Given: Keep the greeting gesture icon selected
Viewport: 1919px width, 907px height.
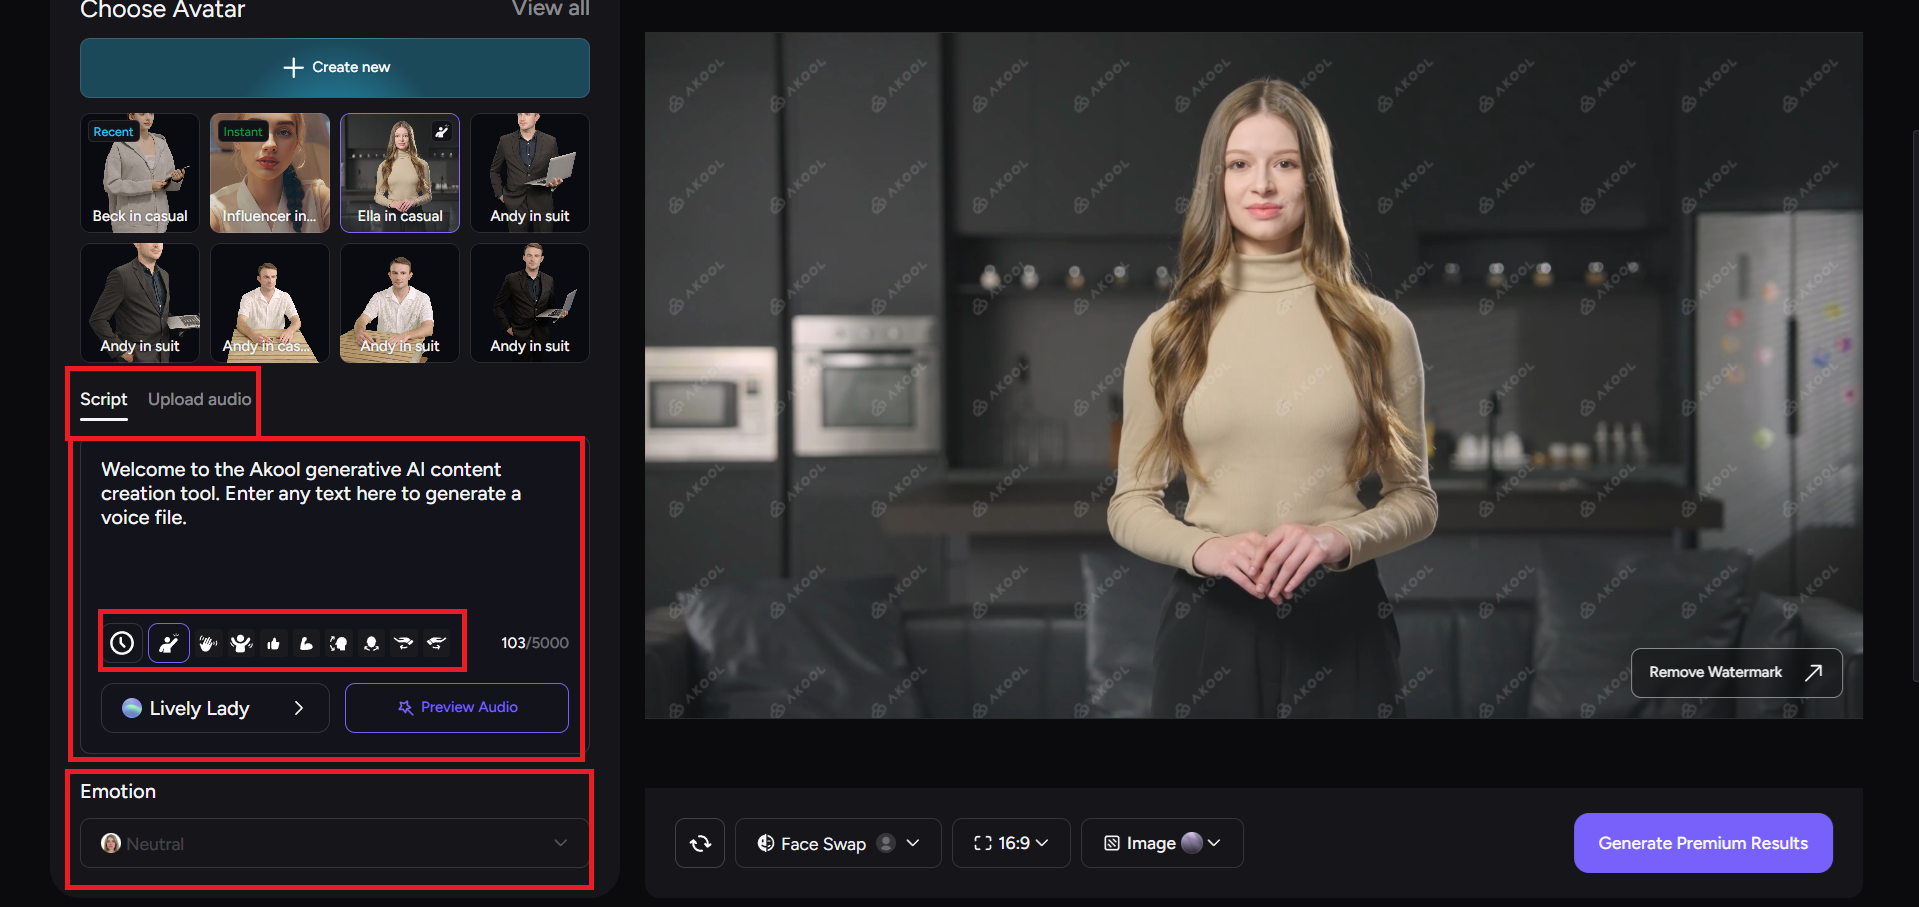Looking at the screenshot, I should (169, 643).
